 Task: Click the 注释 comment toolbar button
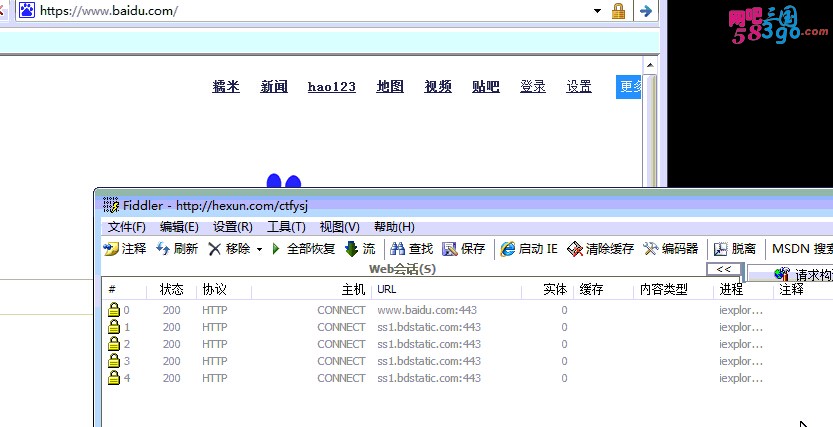125,249
